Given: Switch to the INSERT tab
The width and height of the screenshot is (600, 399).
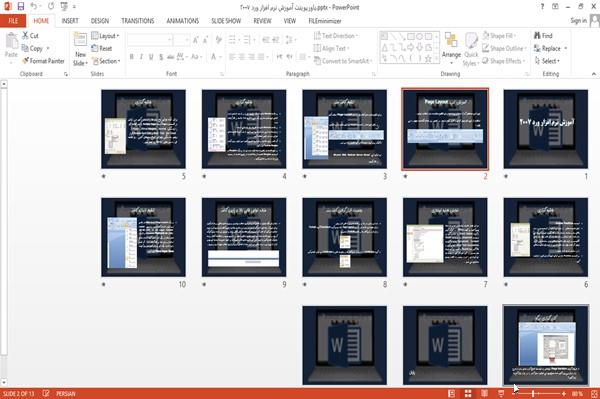Looking at the screenshot, I should click(x=70, y=21).
